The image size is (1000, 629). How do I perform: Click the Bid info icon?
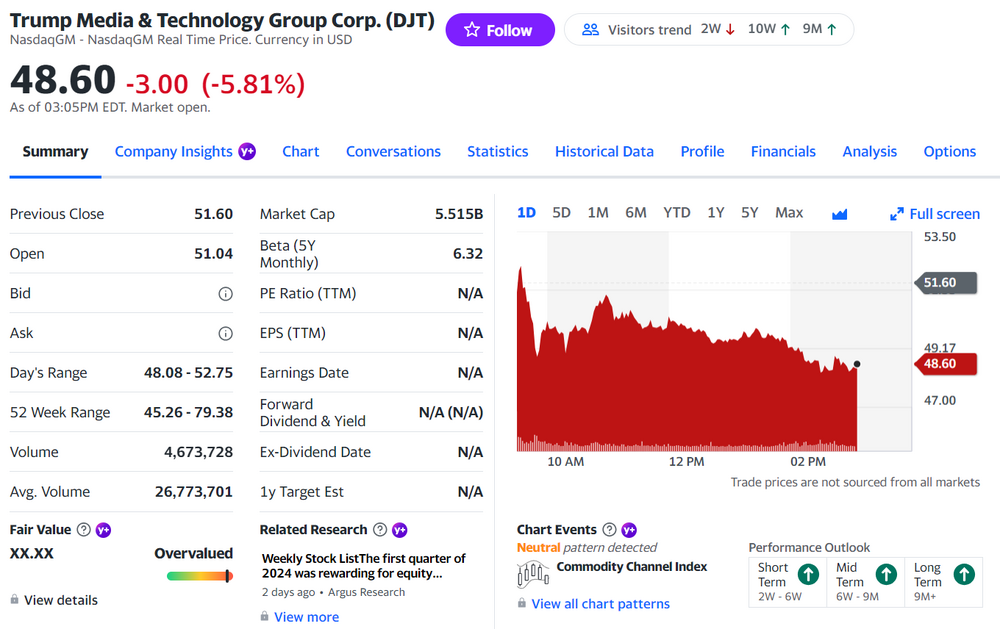[x=225, y=294]
